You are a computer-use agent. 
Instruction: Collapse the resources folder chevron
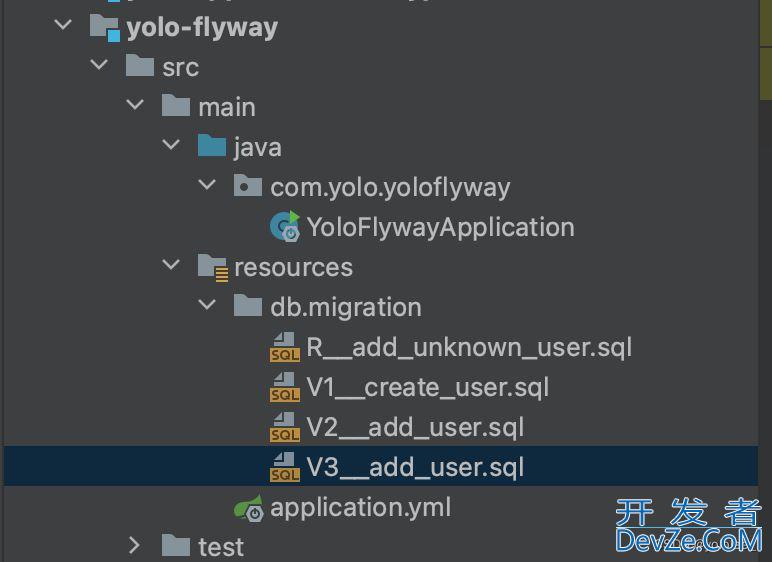tap(171, 264)
